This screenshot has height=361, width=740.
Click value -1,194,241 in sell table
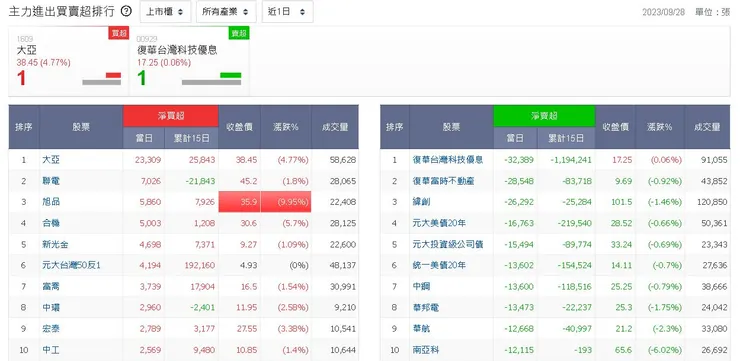coord(571,160)
